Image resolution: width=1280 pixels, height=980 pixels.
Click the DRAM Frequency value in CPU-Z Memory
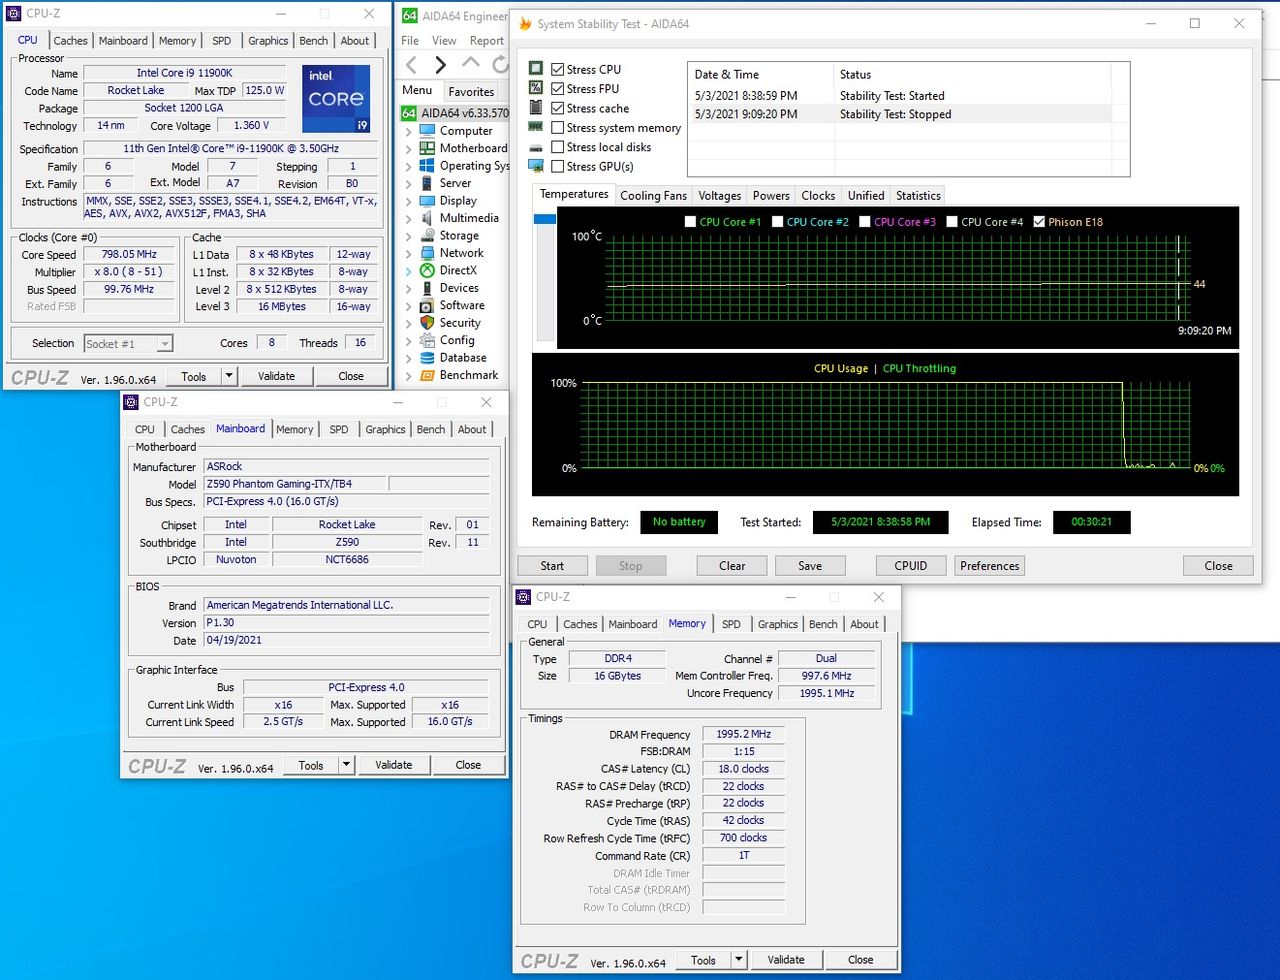click(743, 735)
